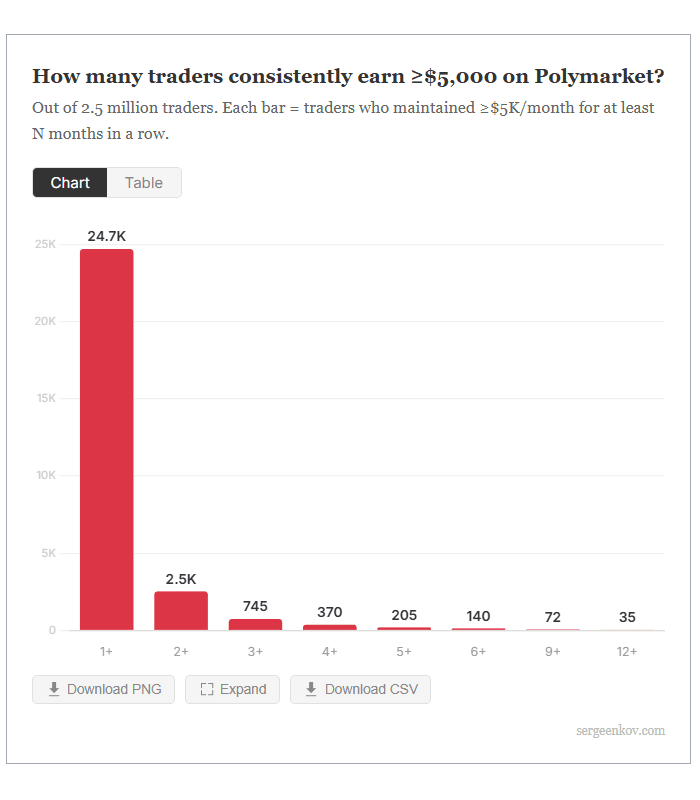Click the 2.5K value label

pos(181,579)
